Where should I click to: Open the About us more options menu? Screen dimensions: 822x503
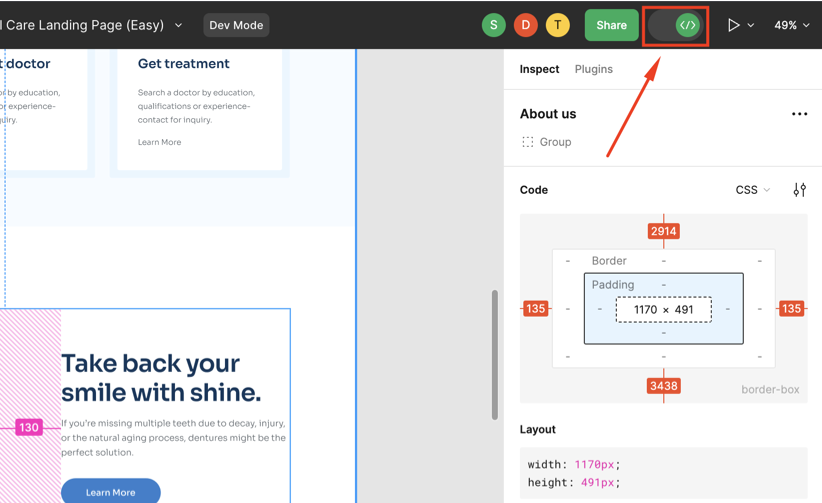[x=799, y=114]
